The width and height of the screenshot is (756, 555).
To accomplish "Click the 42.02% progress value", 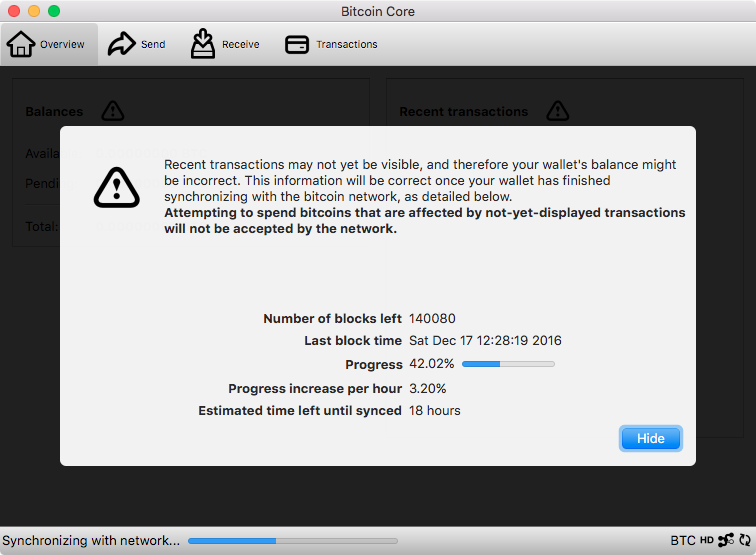I will tap(432, 364).
